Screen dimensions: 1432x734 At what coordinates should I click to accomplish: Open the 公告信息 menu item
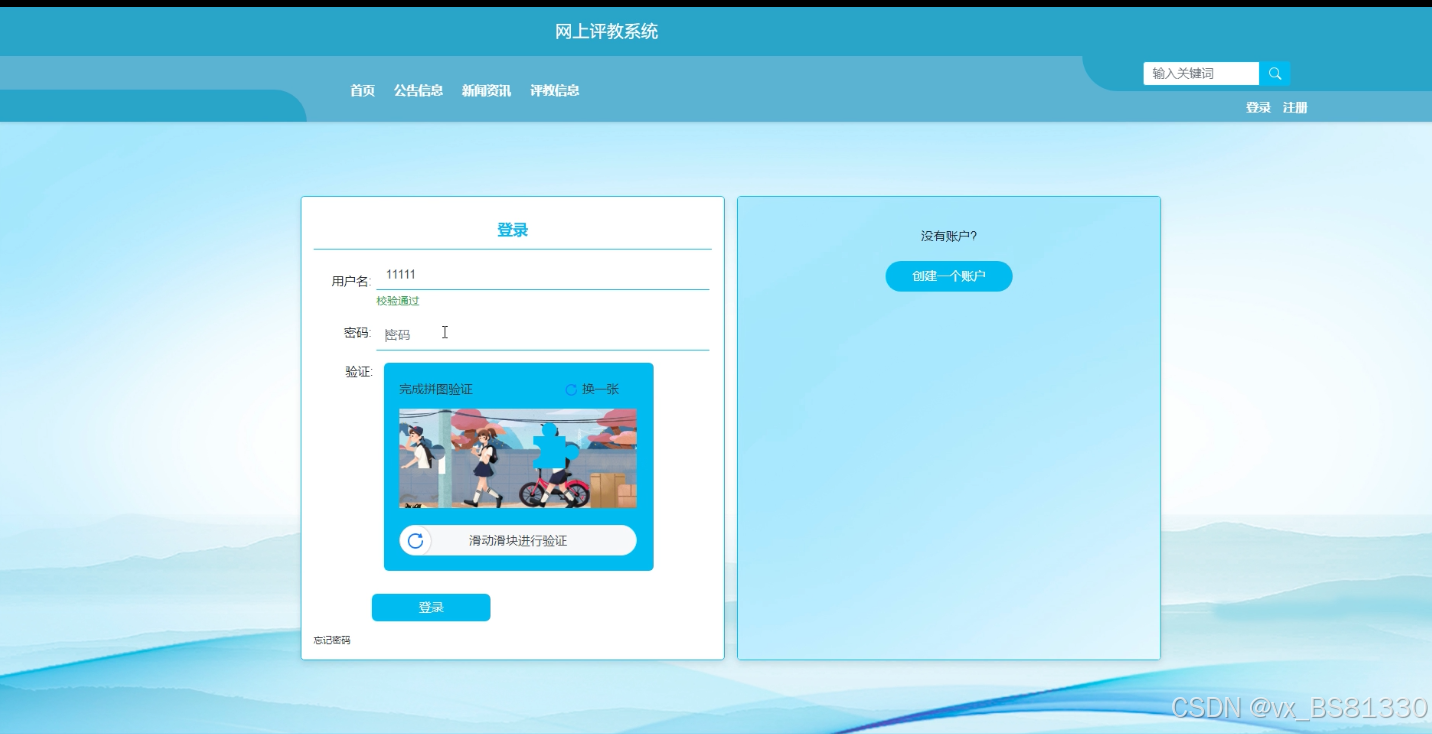click(418, 91)
